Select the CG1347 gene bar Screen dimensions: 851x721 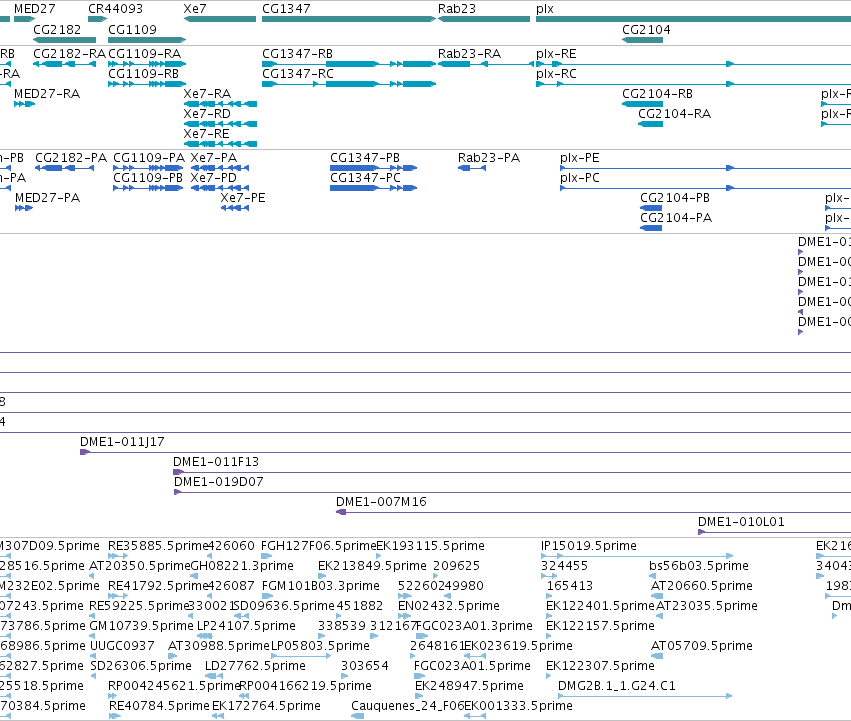(348, 19)
